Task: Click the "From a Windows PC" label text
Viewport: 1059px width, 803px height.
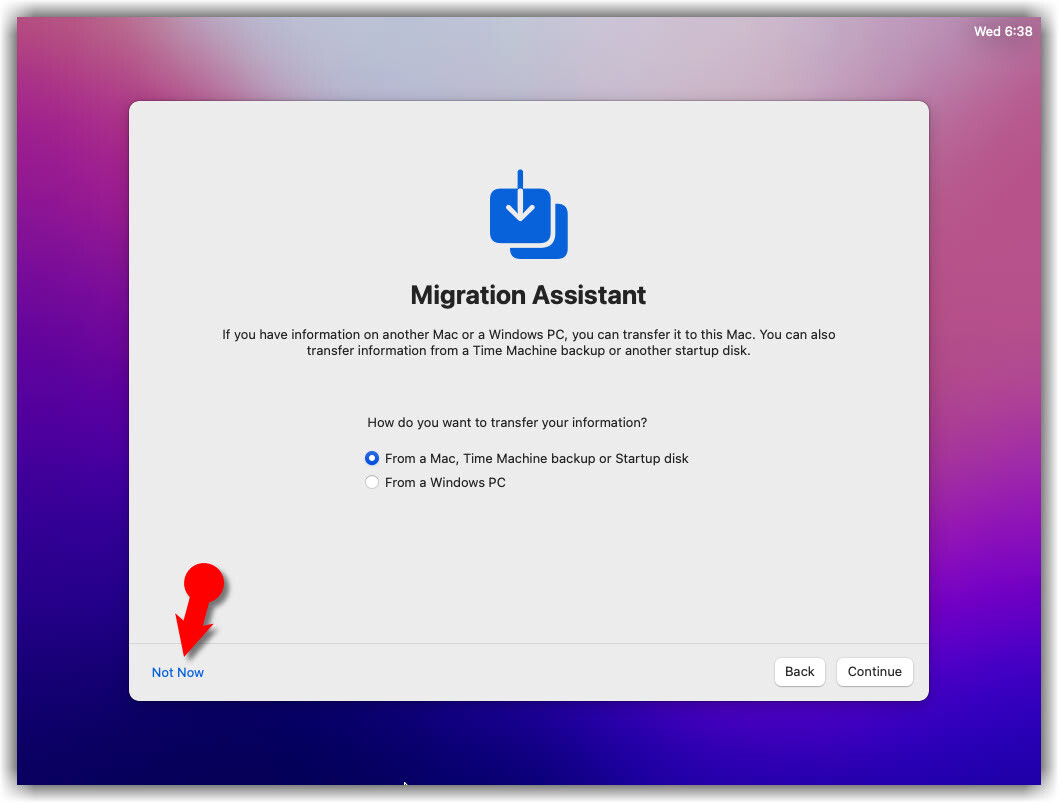Action: pos(445,483)
